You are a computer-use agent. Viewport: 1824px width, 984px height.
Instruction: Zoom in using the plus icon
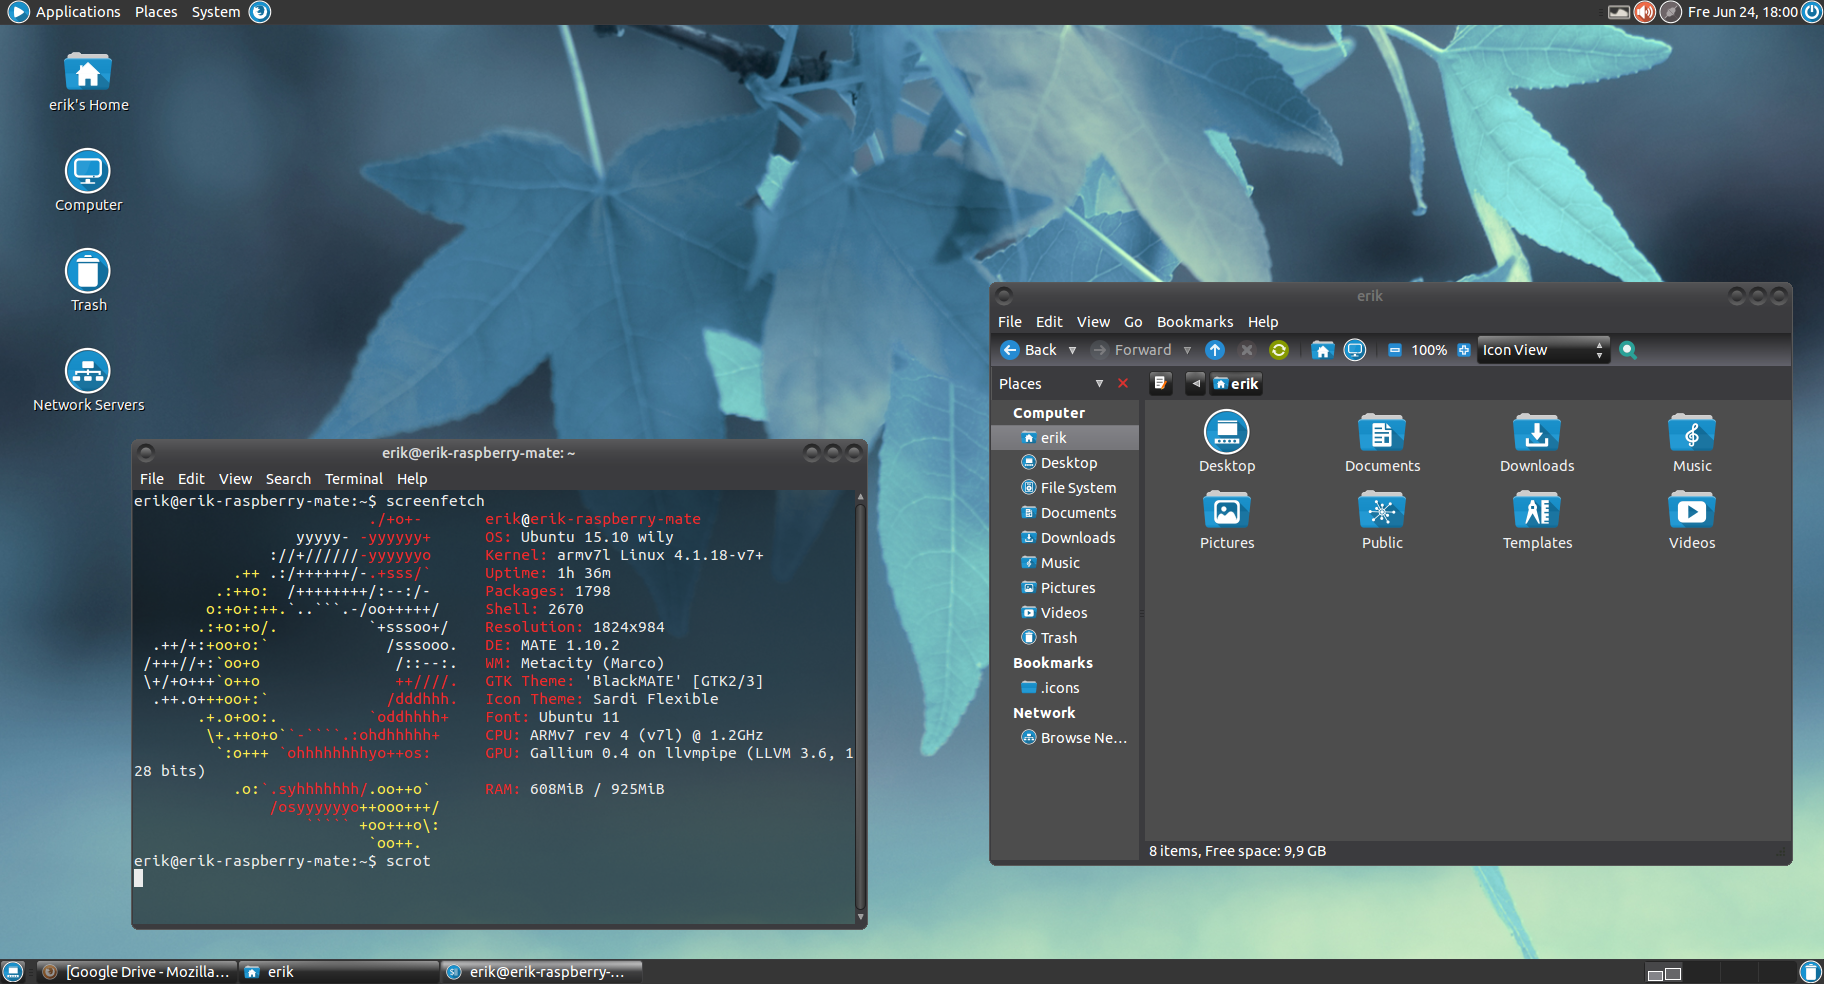pyautogui.click(x=1464, y=350)
